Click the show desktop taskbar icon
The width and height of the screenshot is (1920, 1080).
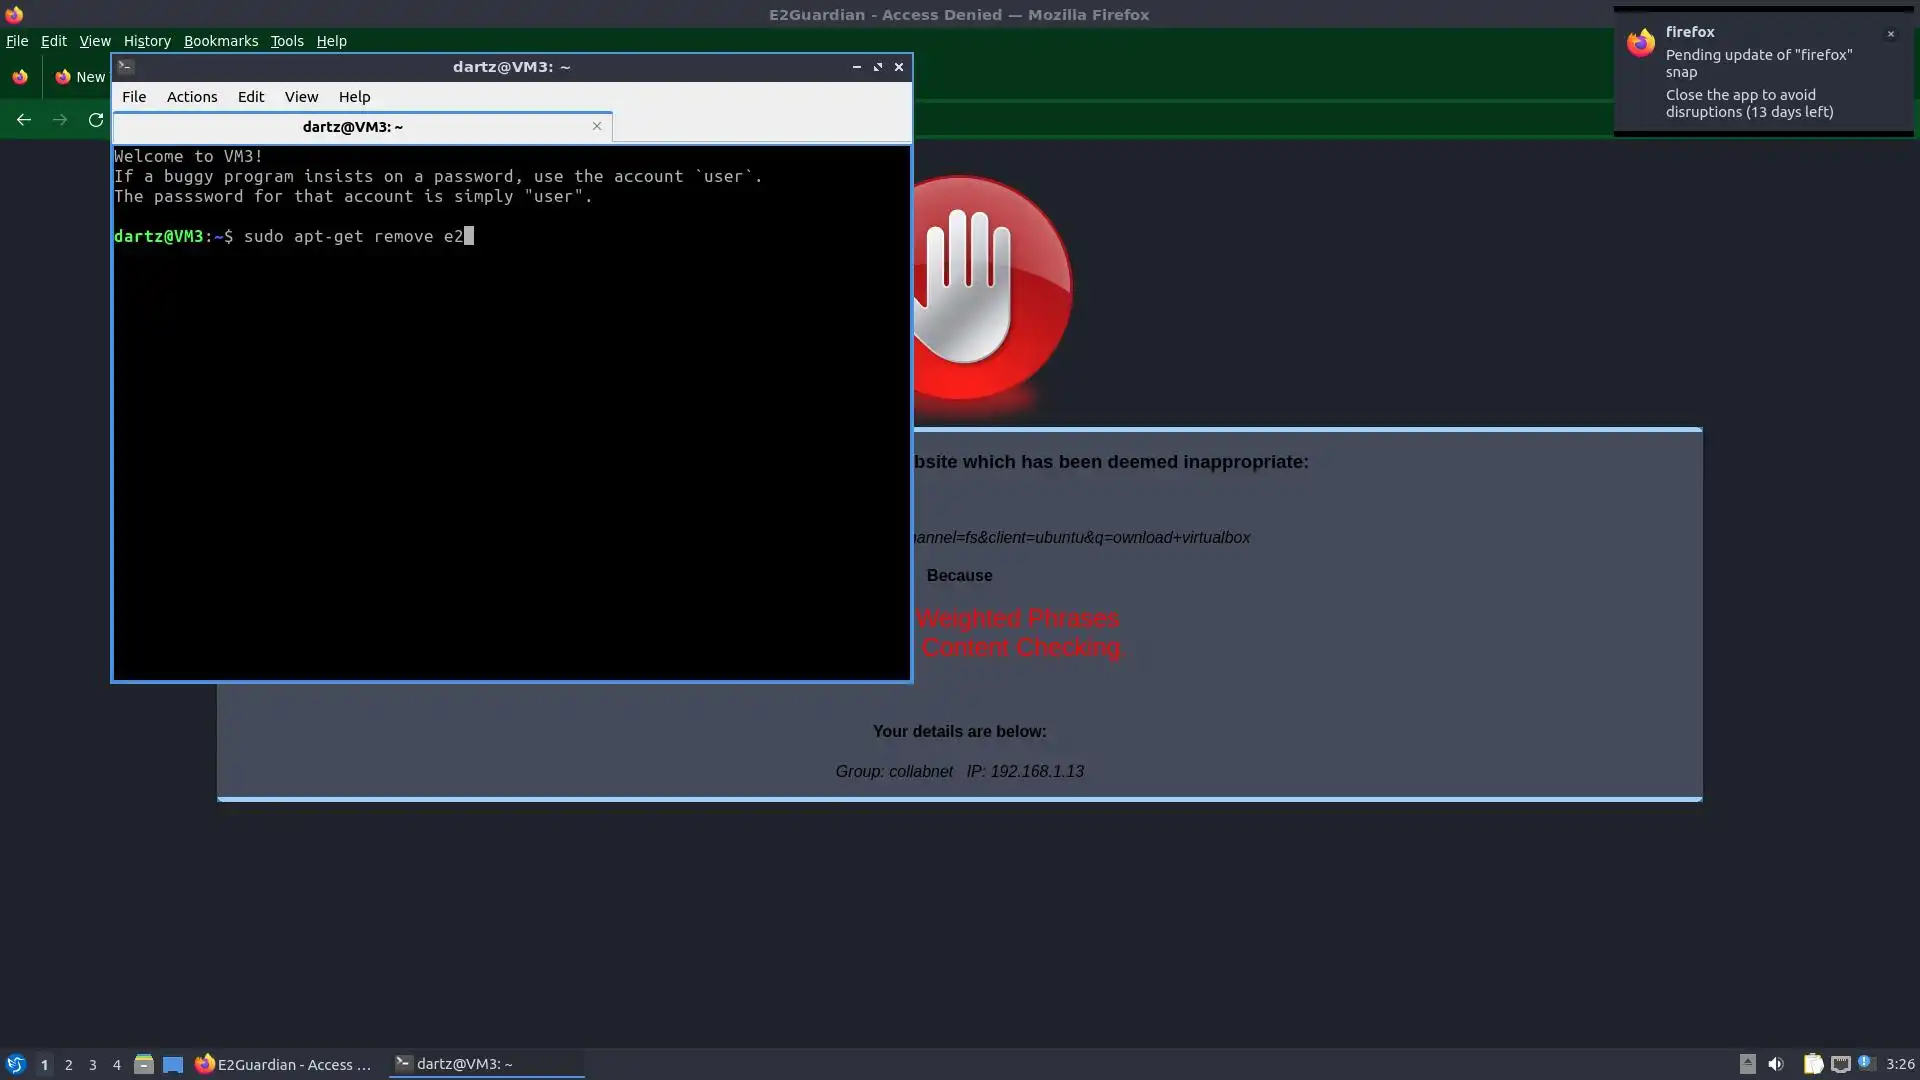click(173, 1064)
